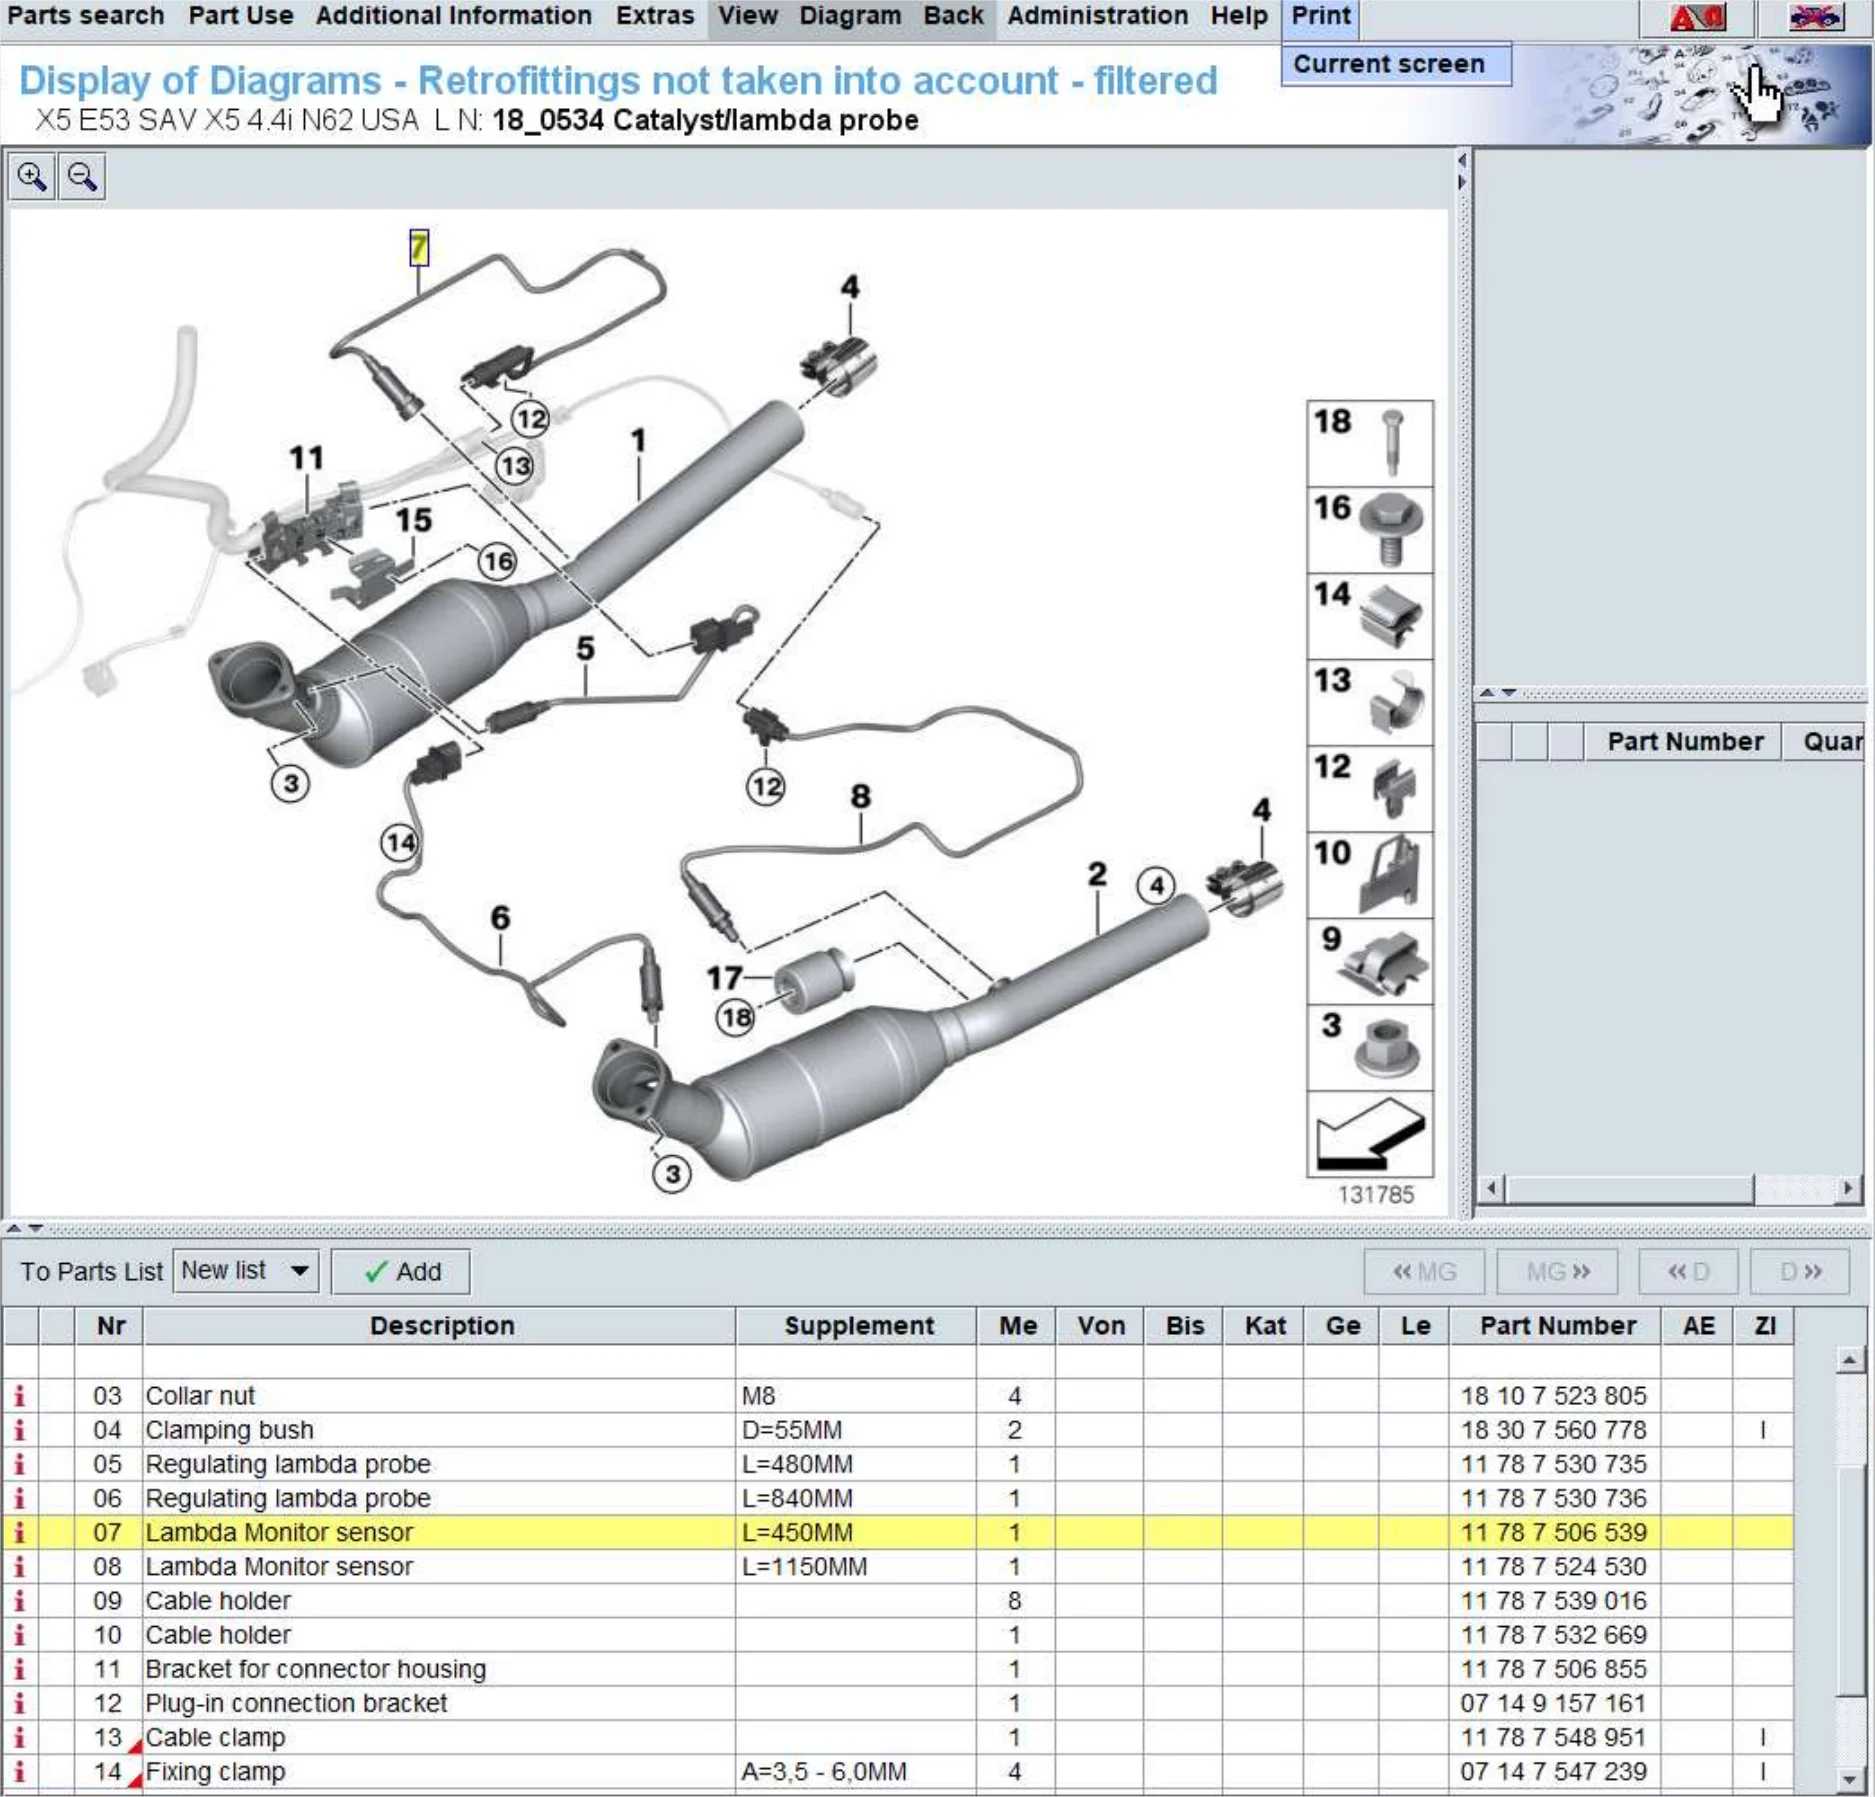Select the Regulating lambda probe L=840MM row
The width and height of the screenshot is (1875, 1797).
898,1498
